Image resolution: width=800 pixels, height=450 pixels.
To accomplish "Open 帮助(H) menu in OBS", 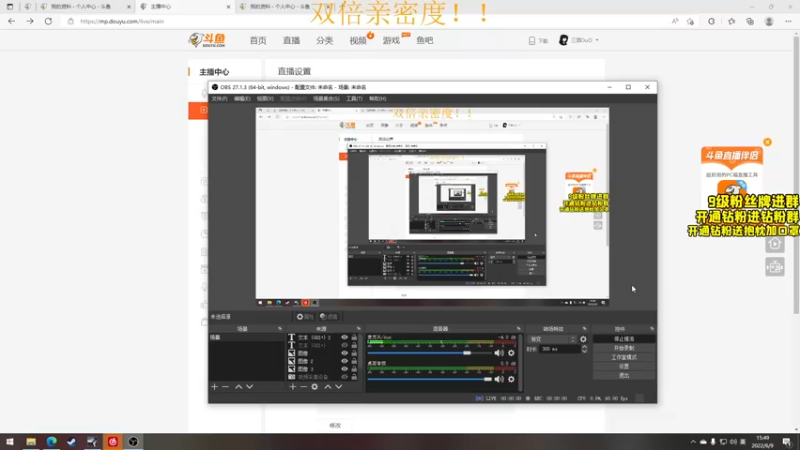I will click(x=378, y=98).
